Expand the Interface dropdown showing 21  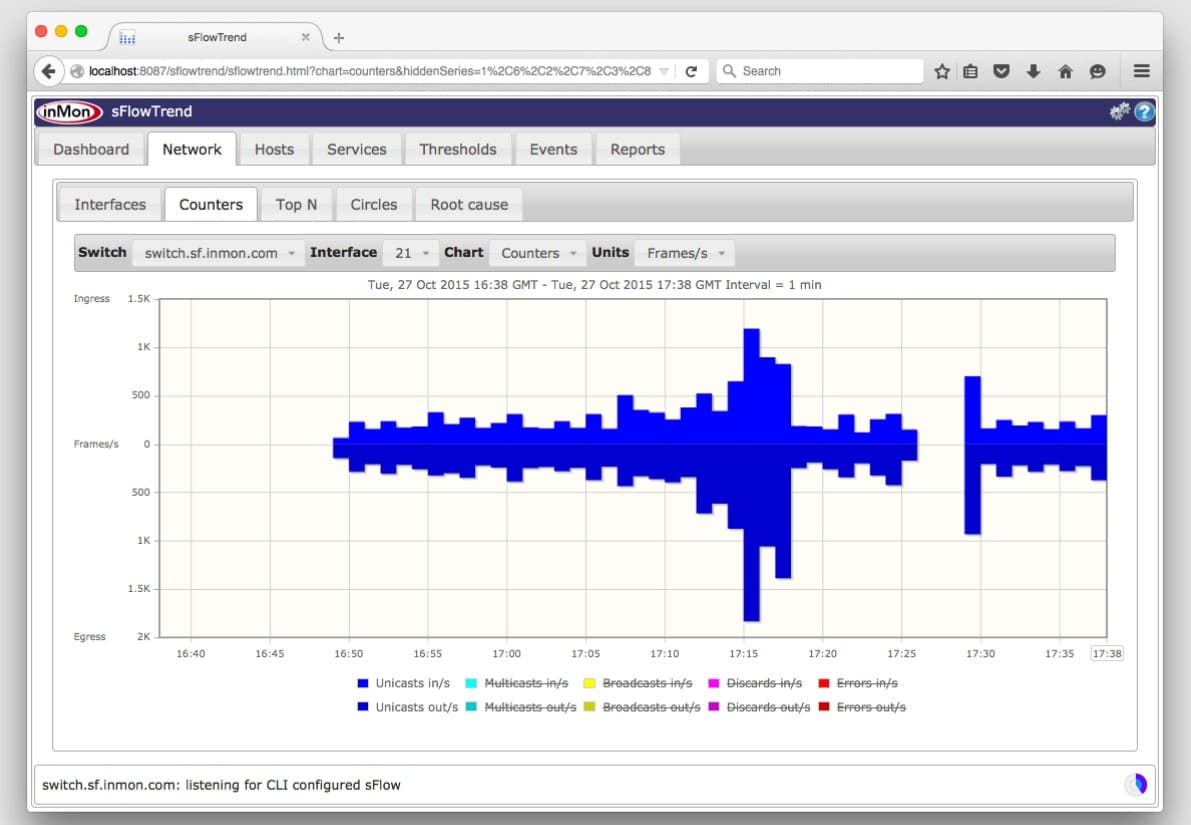[411, 253]
